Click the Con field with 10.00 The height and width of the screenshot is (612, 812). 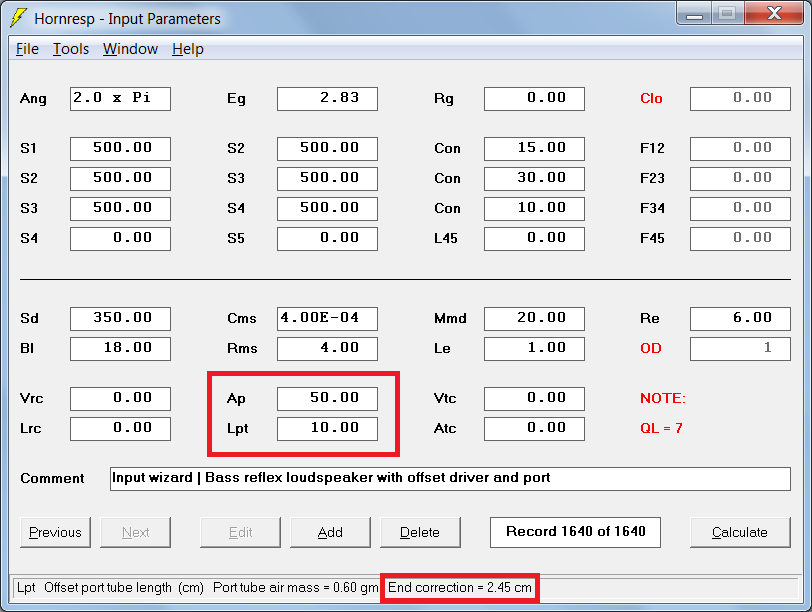[x=534, y=209]
